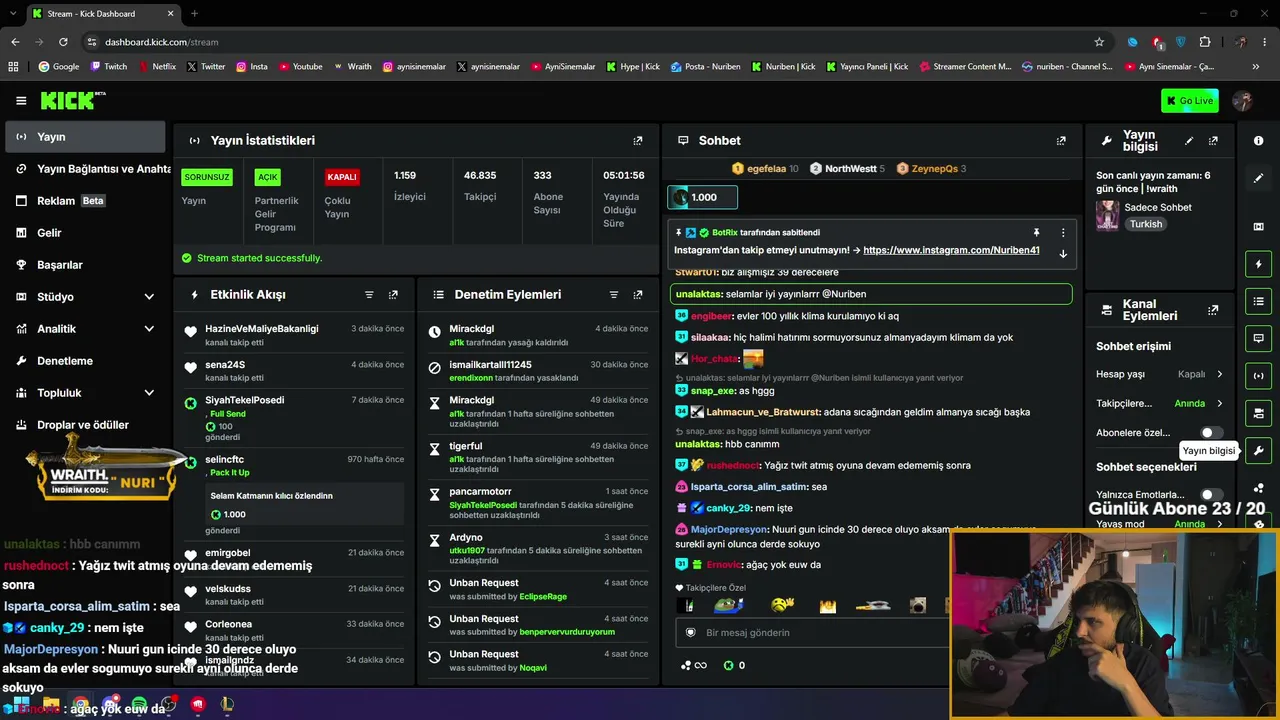Edit stream info with the Yayın bilgisi pencil
This screenshot has height=720, width=1280.
point(1189,141)
